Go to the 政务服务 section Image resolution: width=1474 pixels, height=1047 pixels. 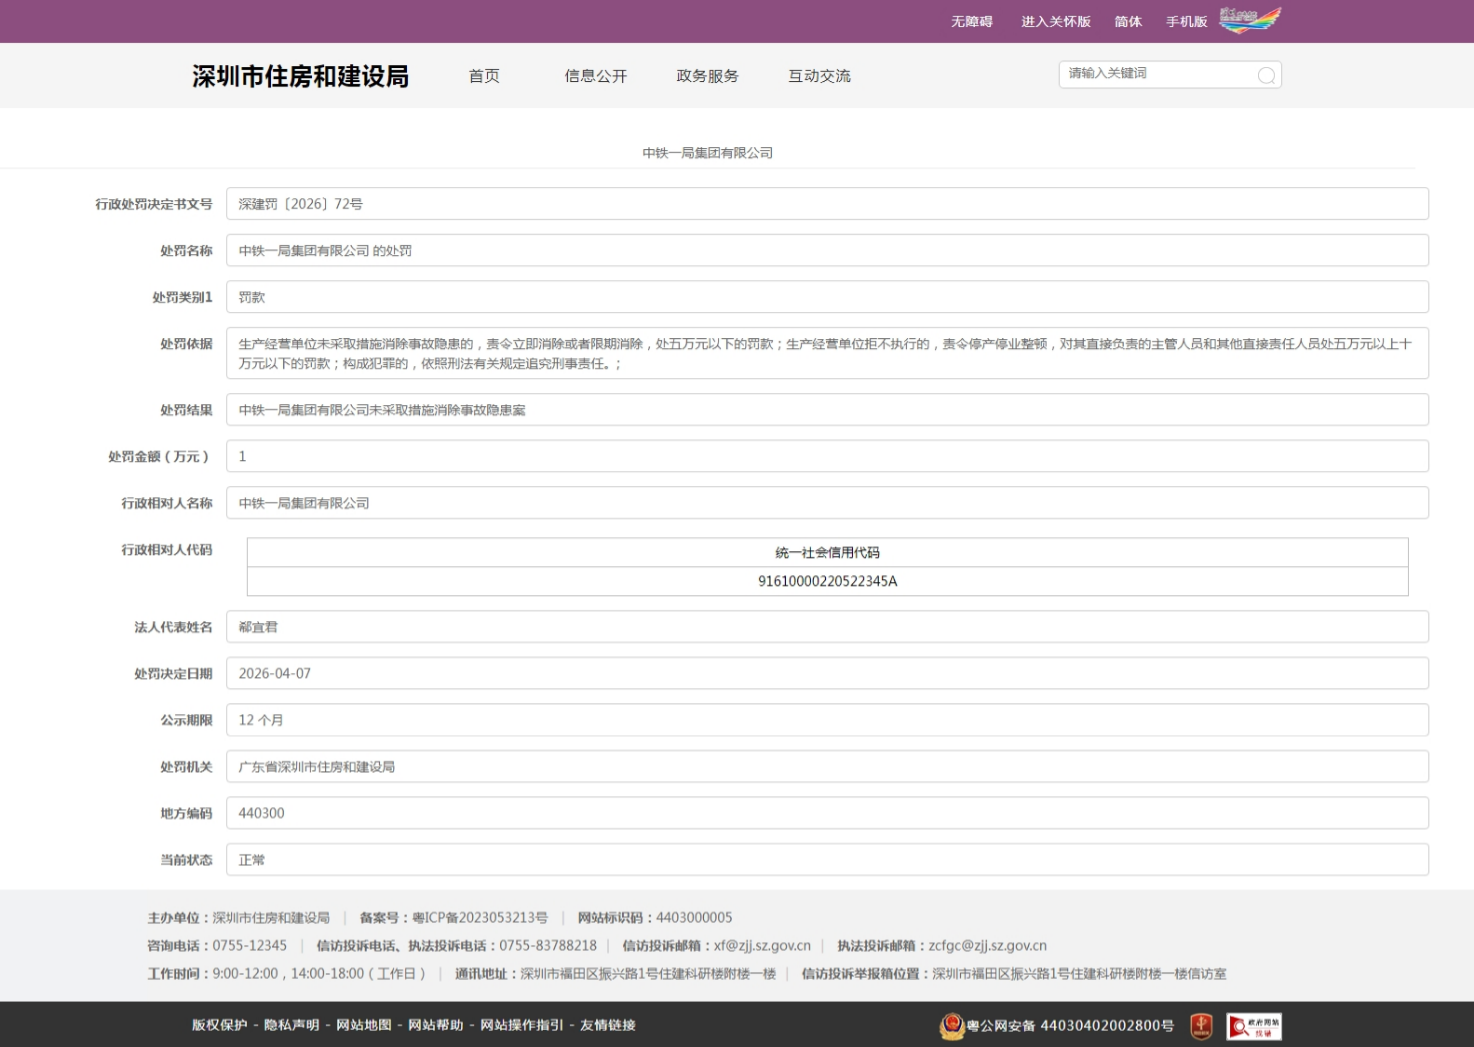click(707, 76)
